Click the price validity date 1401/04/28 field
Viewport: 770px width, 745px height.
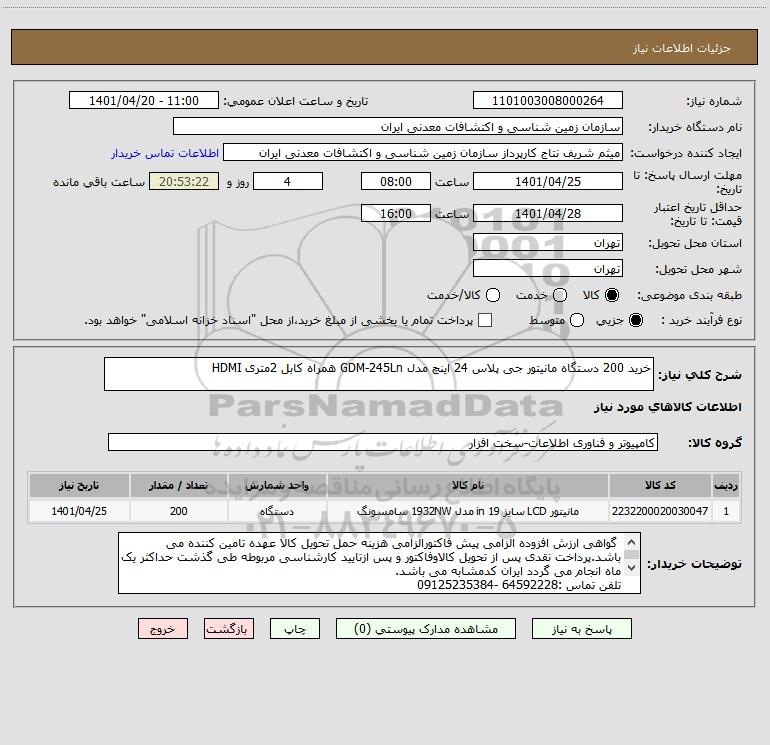(x=548, y=213)
